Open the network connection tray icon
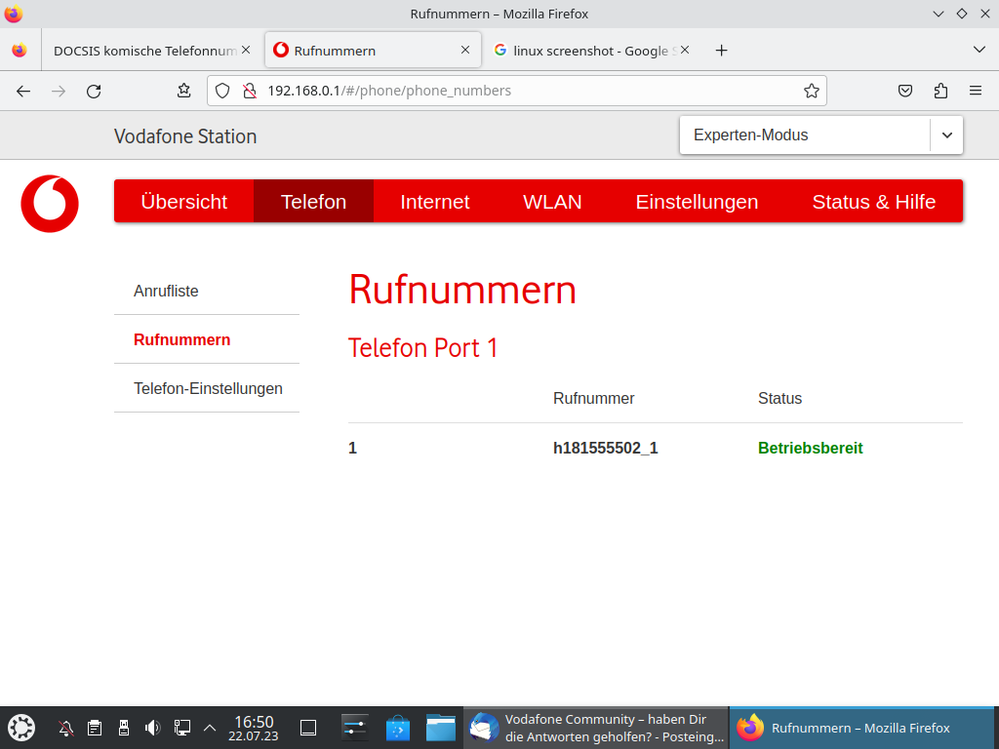The height and width of the screenshot is (749, 999). (182, 727)
